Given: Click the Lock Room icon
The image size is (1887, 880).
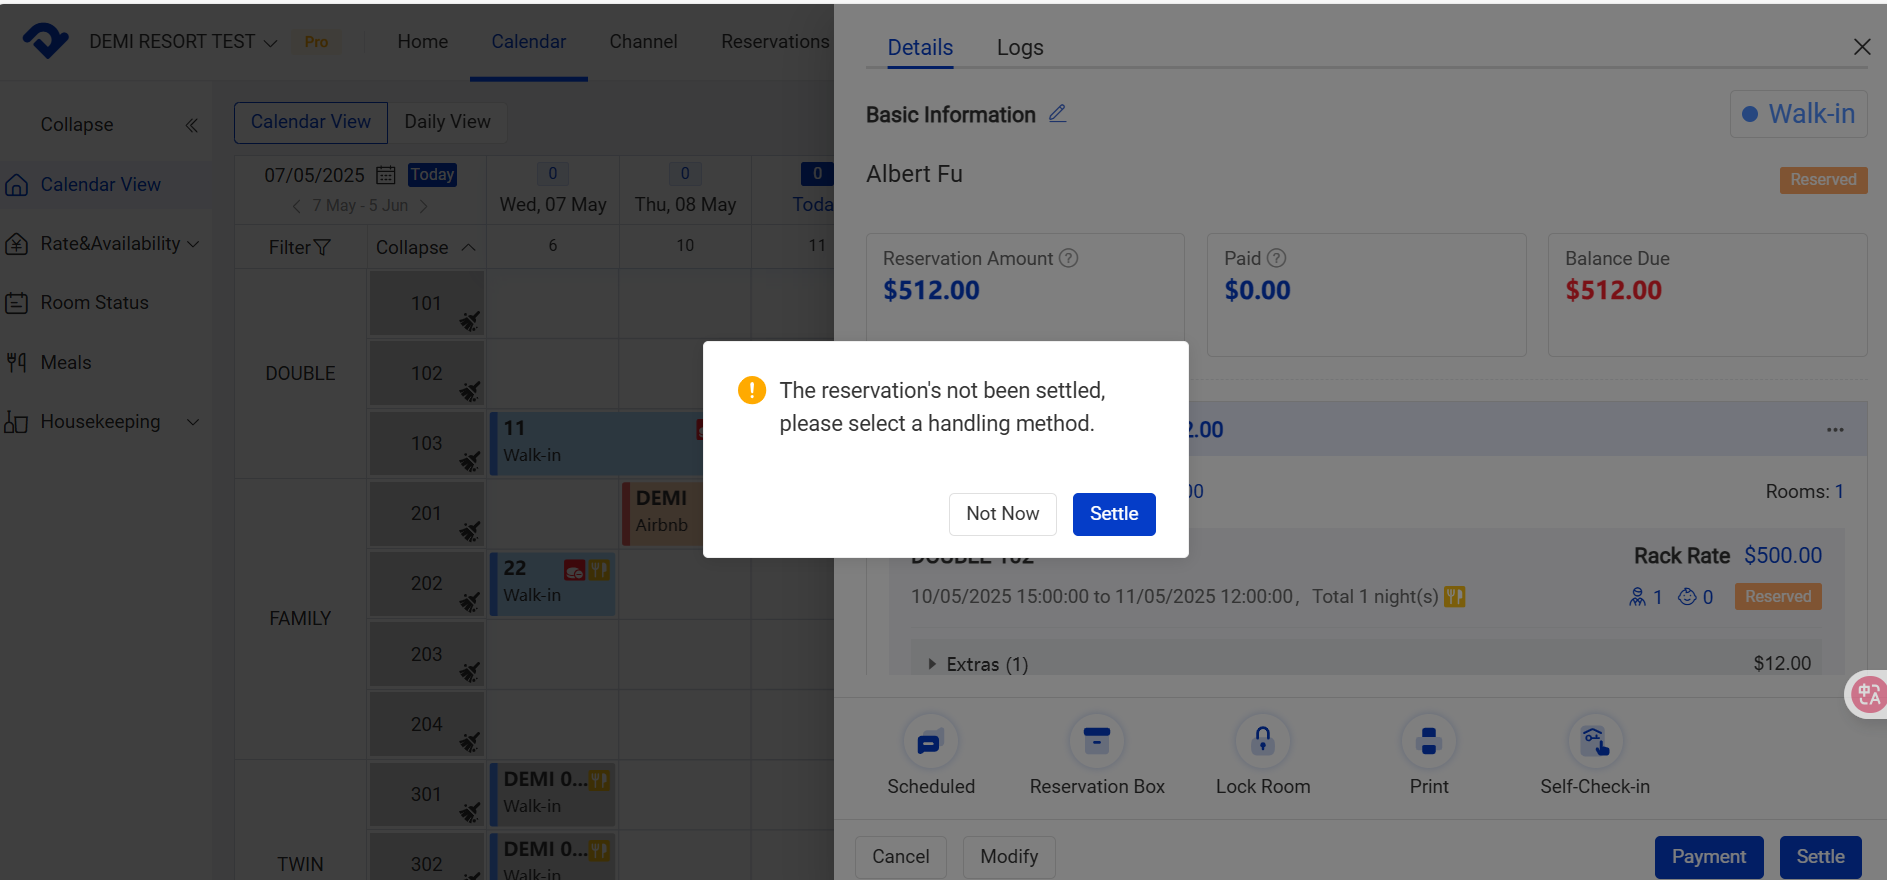Looking at the screenshot, I should 1262,743.
